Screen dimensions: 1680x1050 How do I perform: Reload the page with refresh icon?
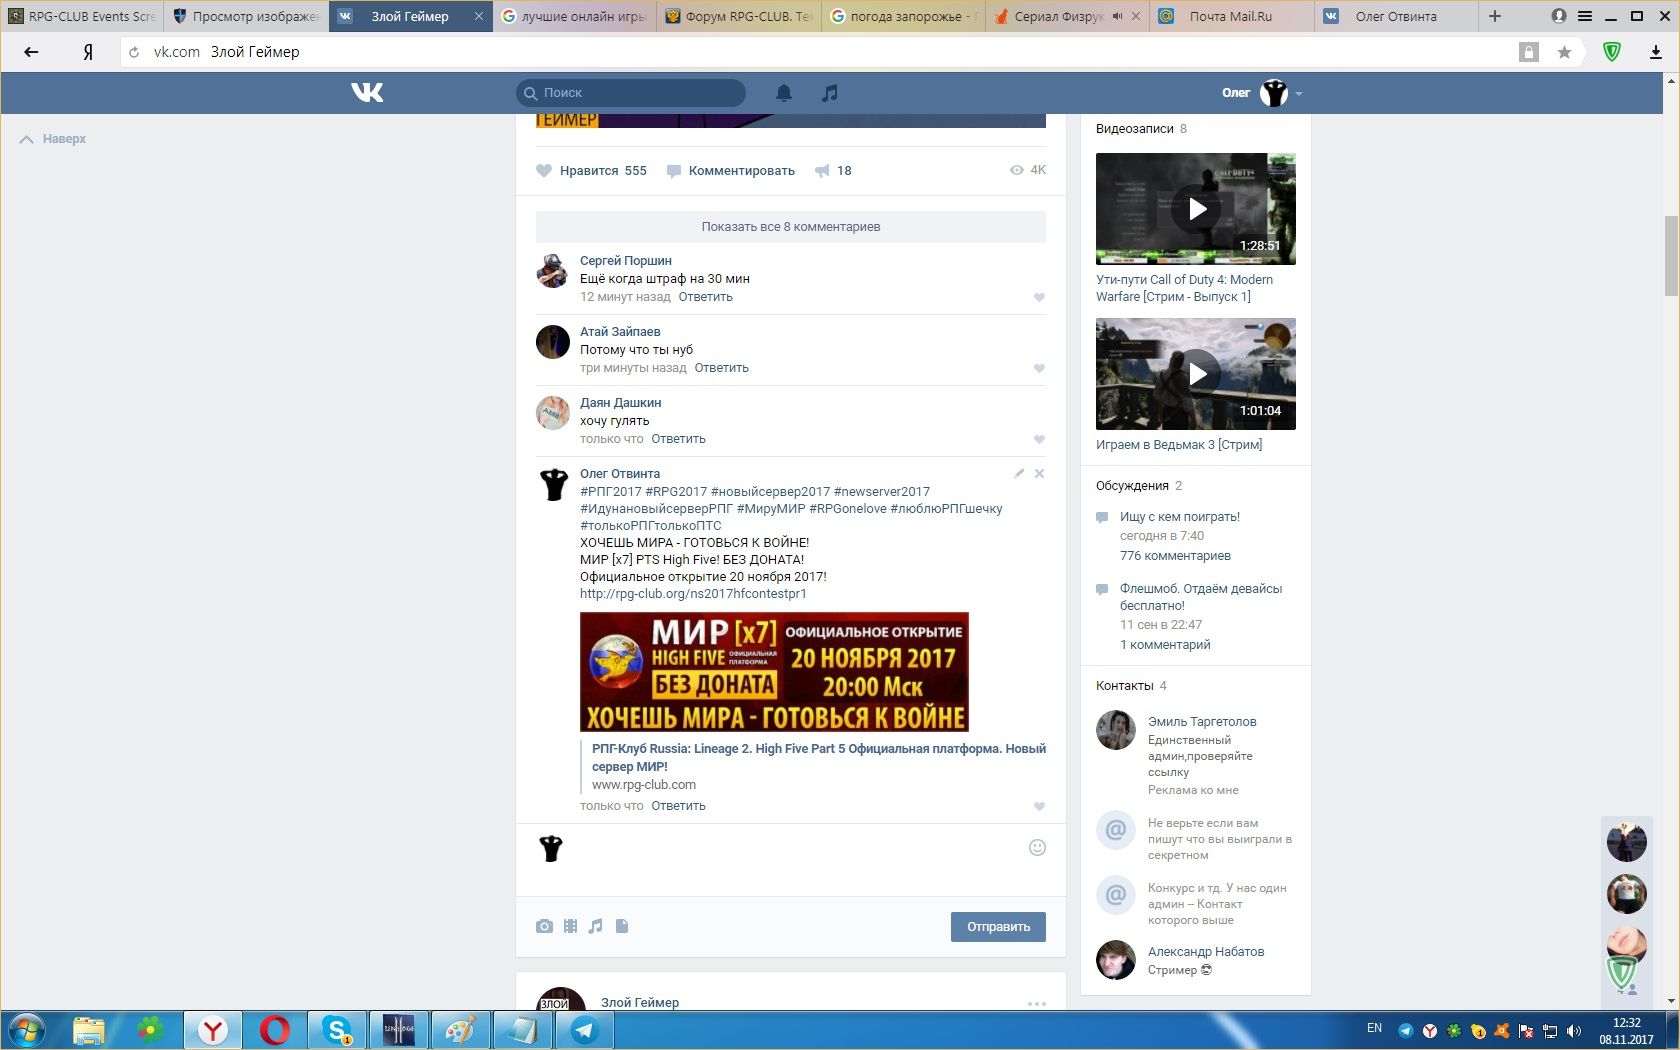(x=134, y=52)
